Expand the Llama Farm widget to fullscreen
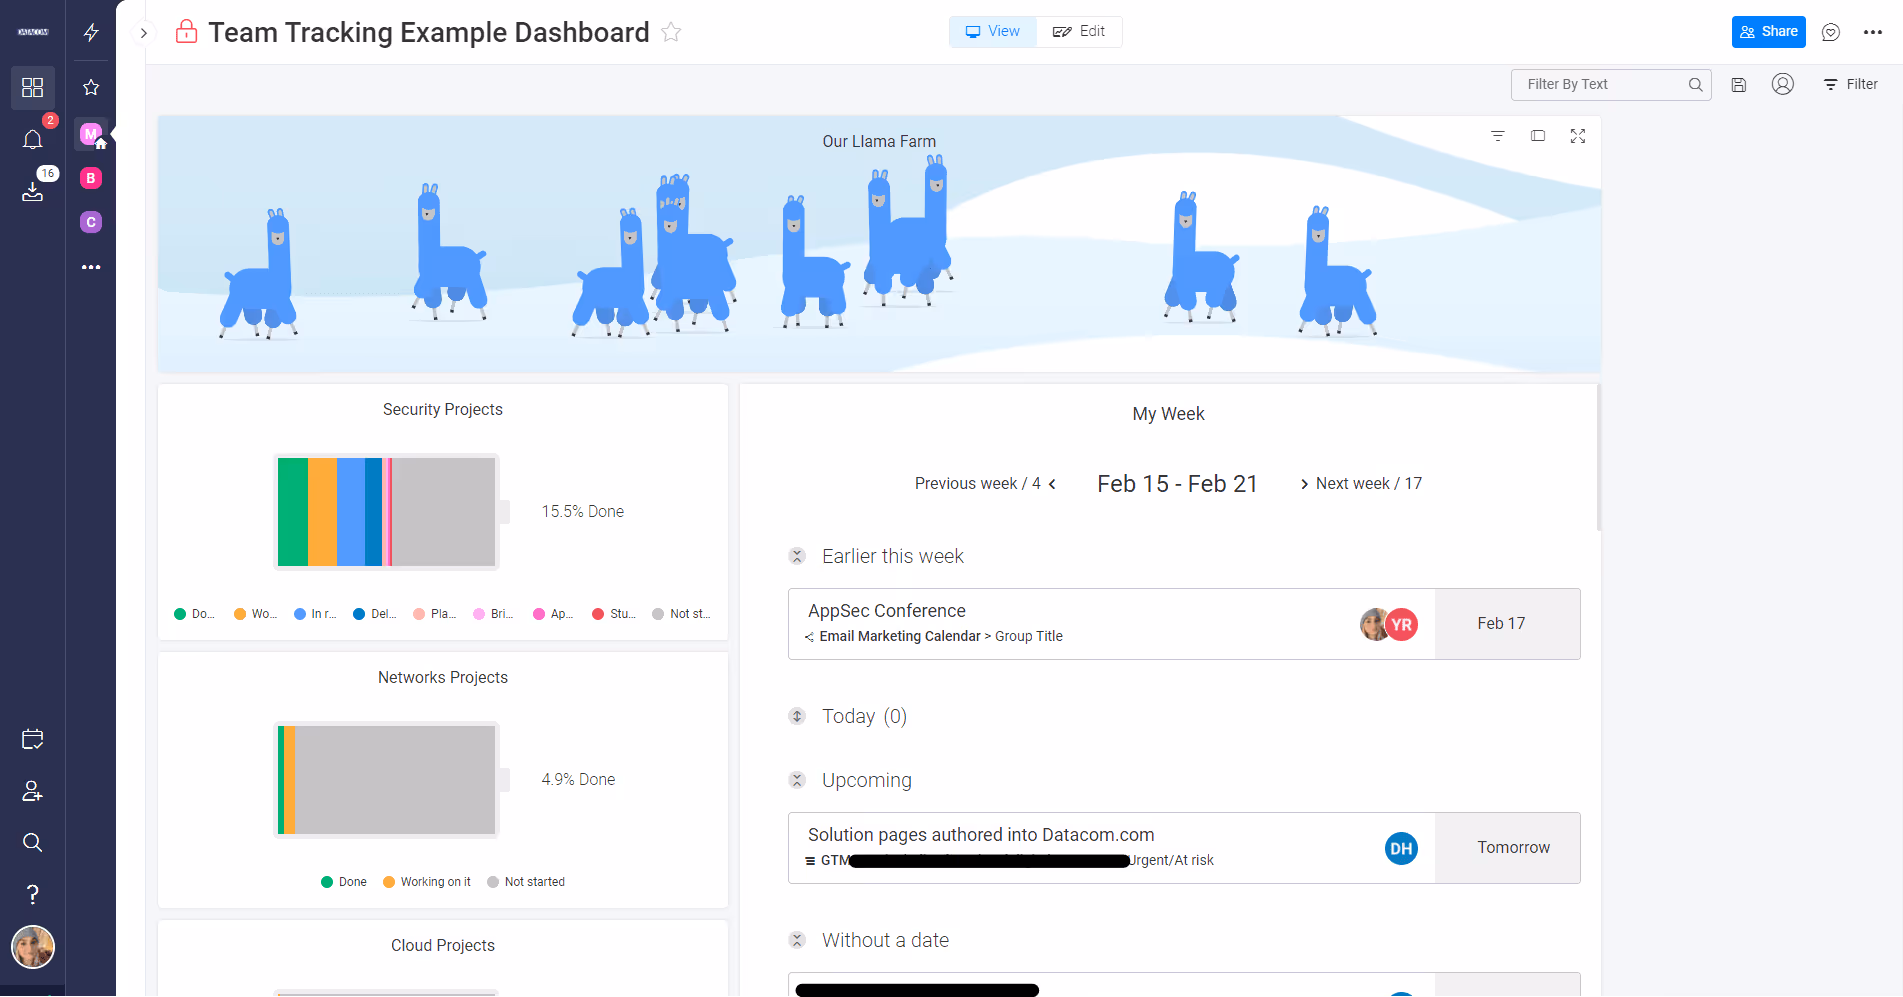The height and width of the screenshot is (997, 1903). [x=1577, y=136]
